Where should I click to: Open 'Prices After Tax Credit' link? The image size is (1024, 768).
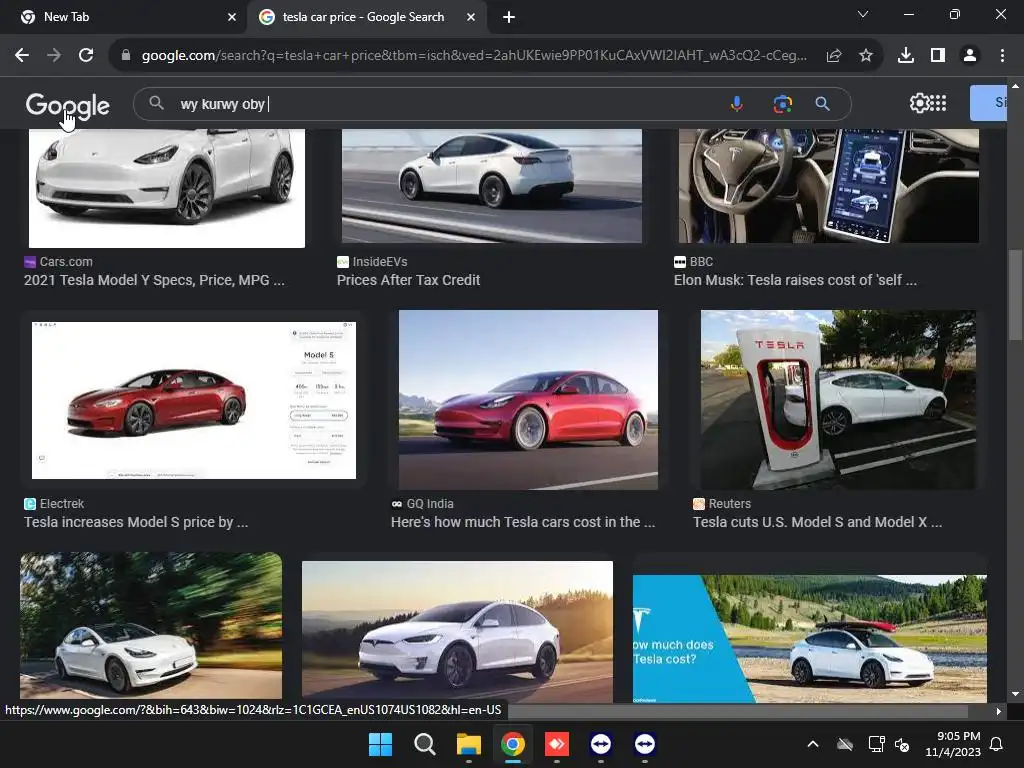pos(408,280)
